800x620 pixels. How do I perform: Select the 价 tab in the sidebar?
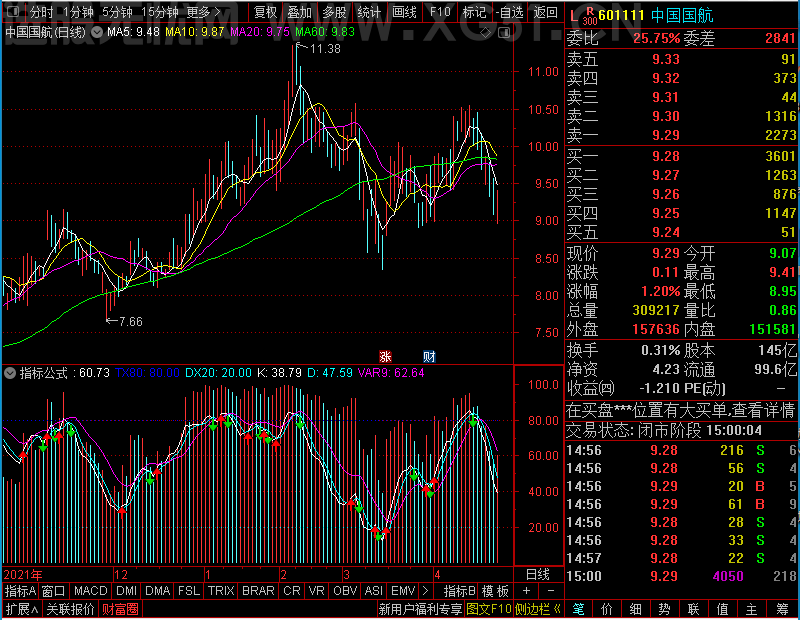607,609
